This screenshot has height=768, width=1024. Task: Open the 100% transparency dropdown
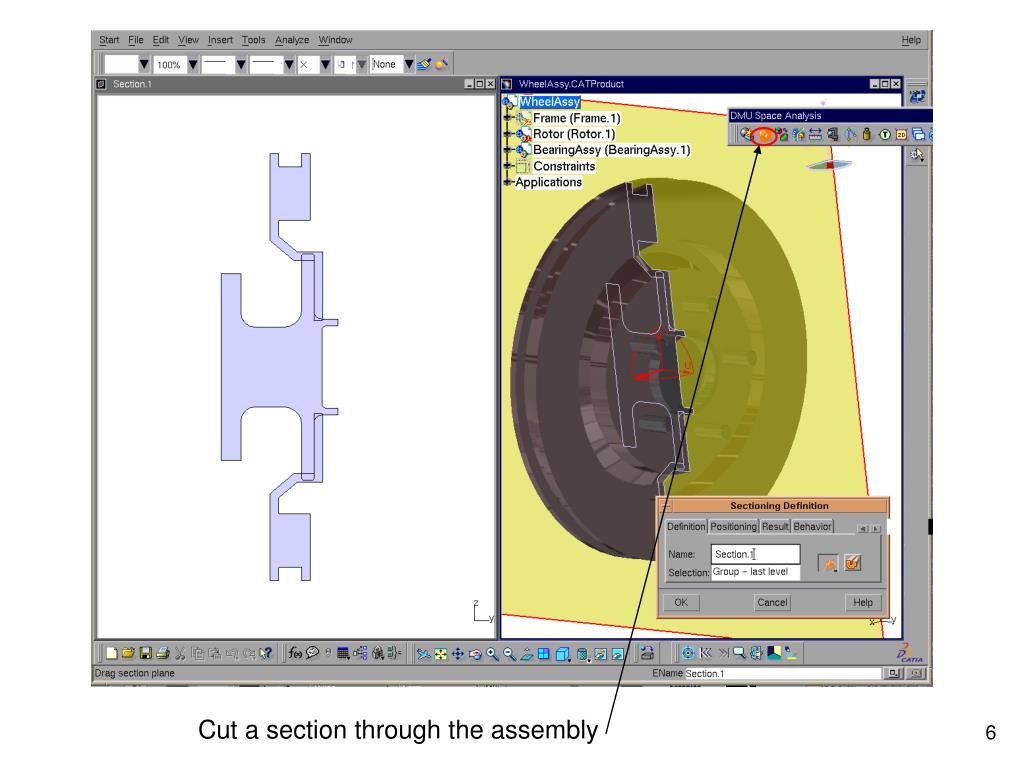point(193,65)
